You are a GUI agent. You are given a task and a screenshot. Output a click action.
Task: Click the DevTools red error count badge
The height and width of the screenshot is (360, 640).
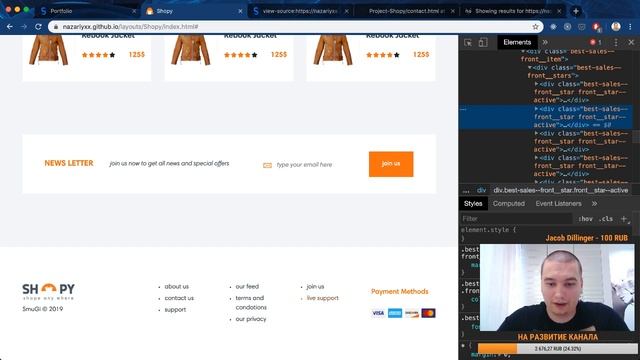pos(596,42)
